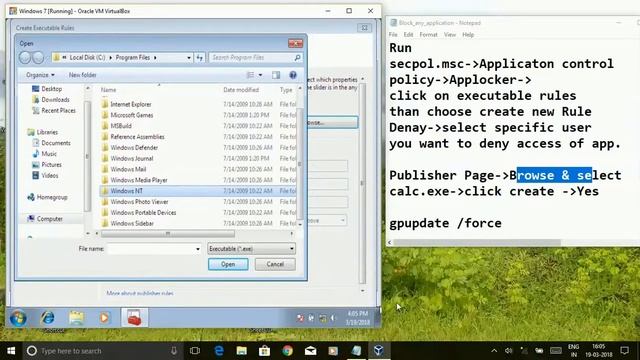
Task: Open More about publisher rules link
Action: coord(140,293)
